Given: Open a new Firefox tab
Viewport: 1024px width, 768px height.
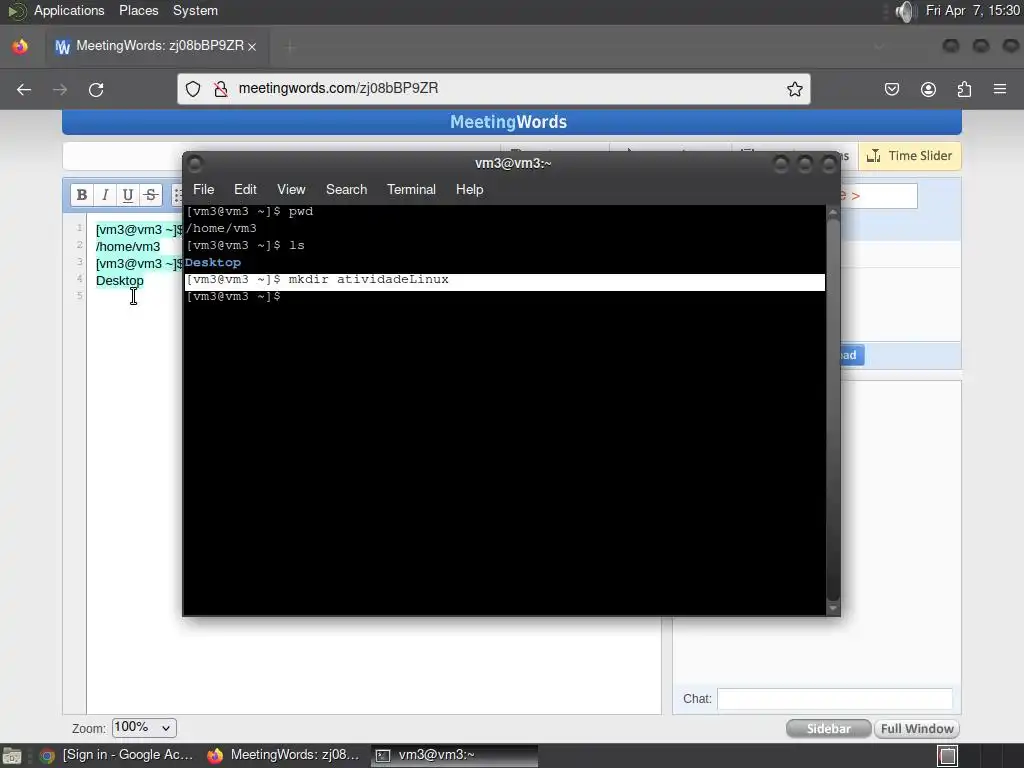Looking at the screenshot, I should pyautogui.click(x=290, y=46).
